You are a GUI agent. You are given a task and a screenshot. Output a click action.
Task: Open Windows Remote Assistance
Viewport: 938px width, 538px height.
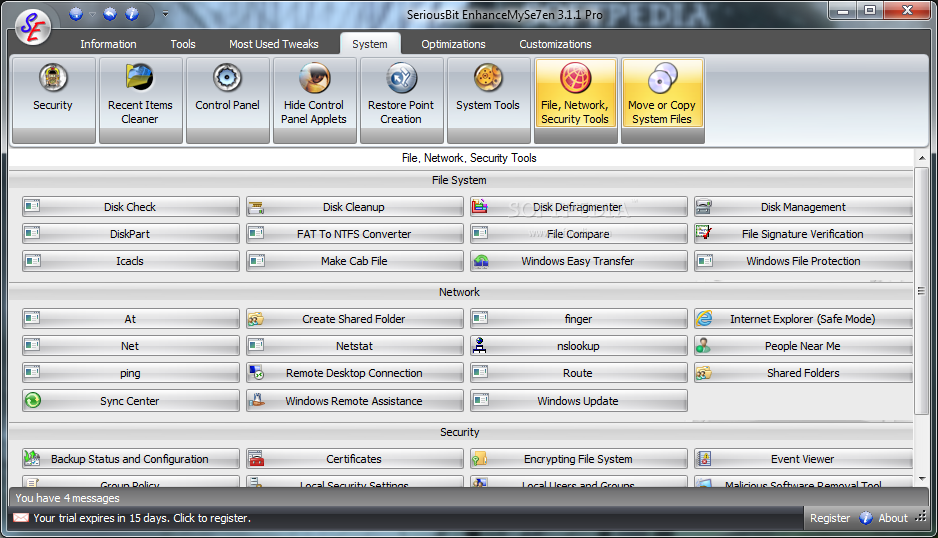tap(355, 401)
